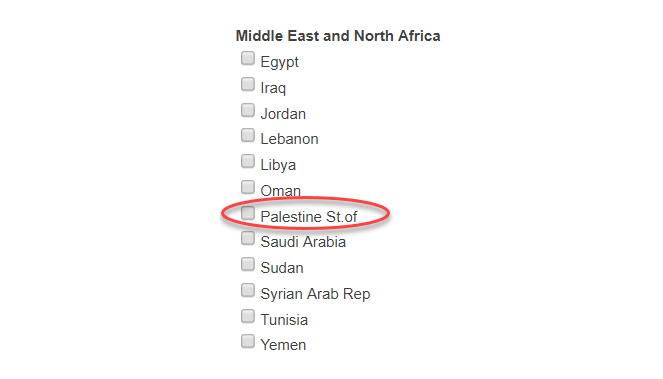Toggle the Tunisia checkbox
This screenshot has height=379, width=663.
pyautogui.click(x=248, y=316)
